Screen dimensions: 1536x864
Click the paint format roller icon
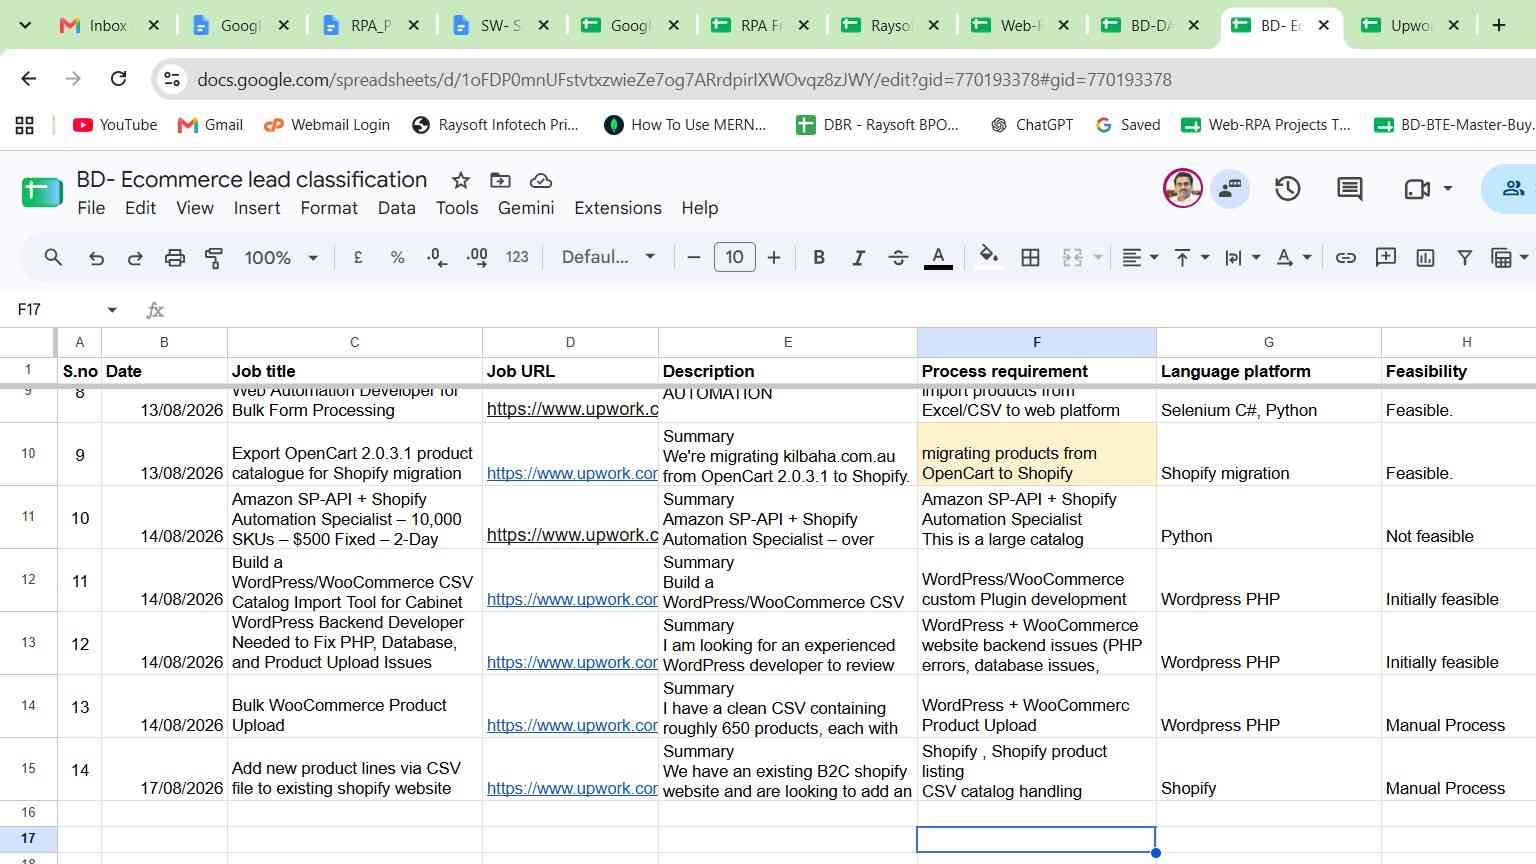pyautogui.click(x=214, y=258)
